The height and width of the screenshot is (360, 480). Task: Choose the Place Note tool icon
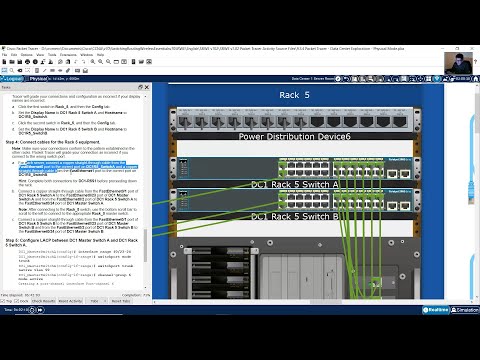point(37,70)
